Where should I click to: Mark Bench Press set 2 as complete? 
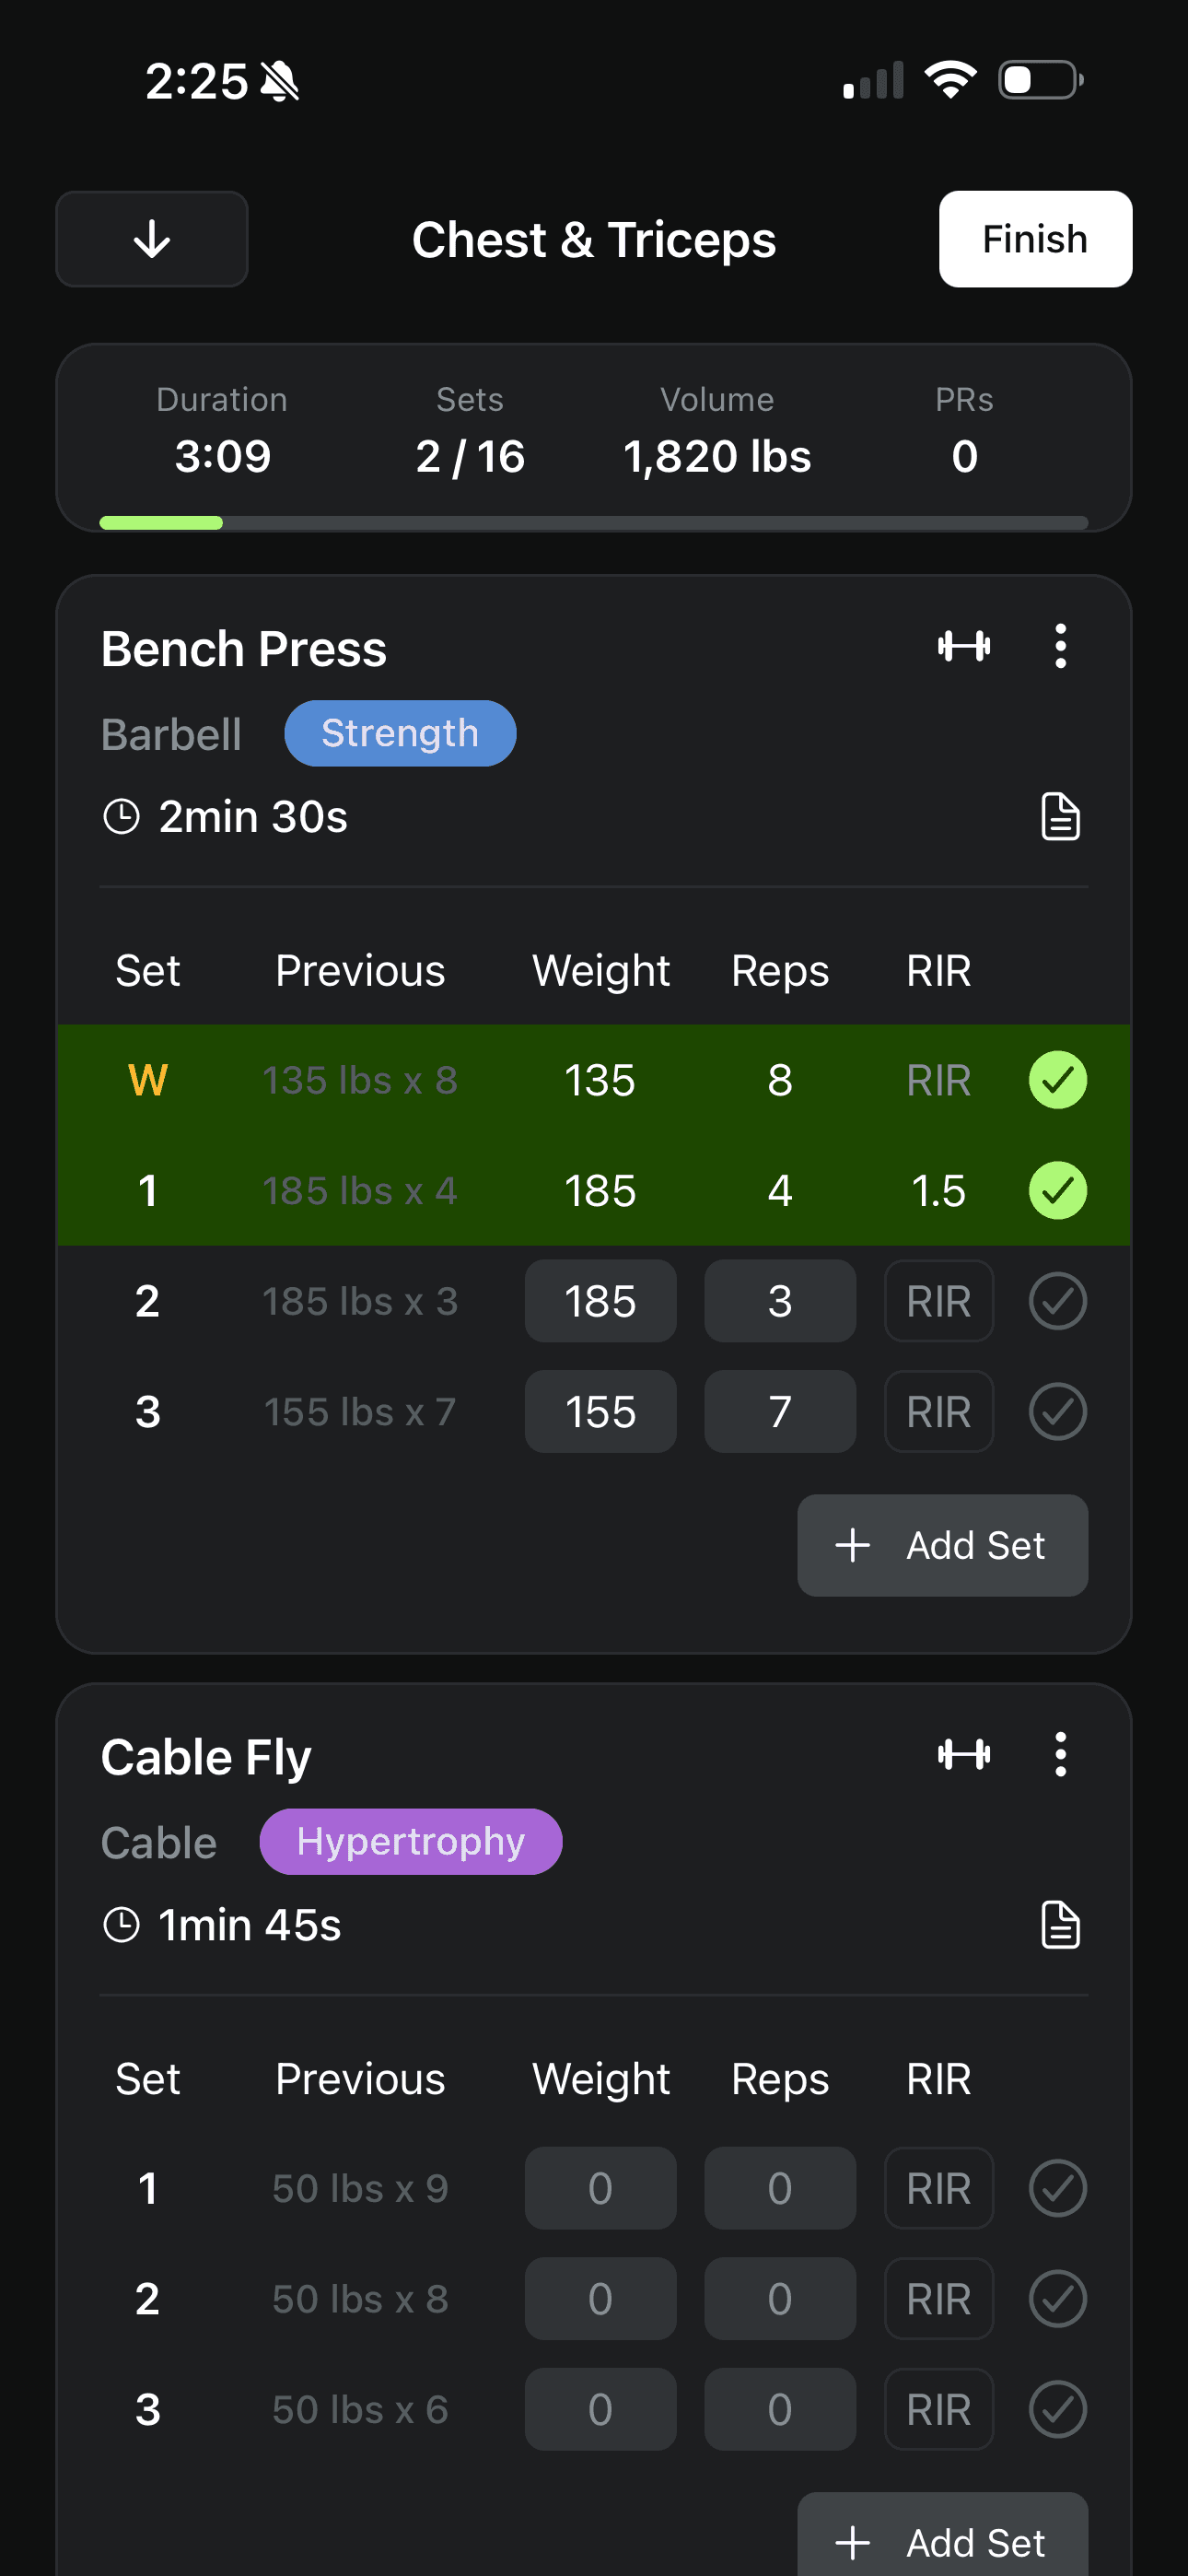[1058, 1301]
